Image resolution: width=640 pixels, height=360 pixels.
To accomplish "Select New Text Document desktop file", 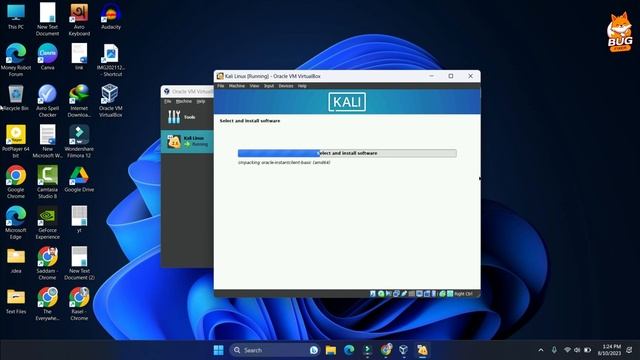I will pyautogui.click(x=47, y=19).
